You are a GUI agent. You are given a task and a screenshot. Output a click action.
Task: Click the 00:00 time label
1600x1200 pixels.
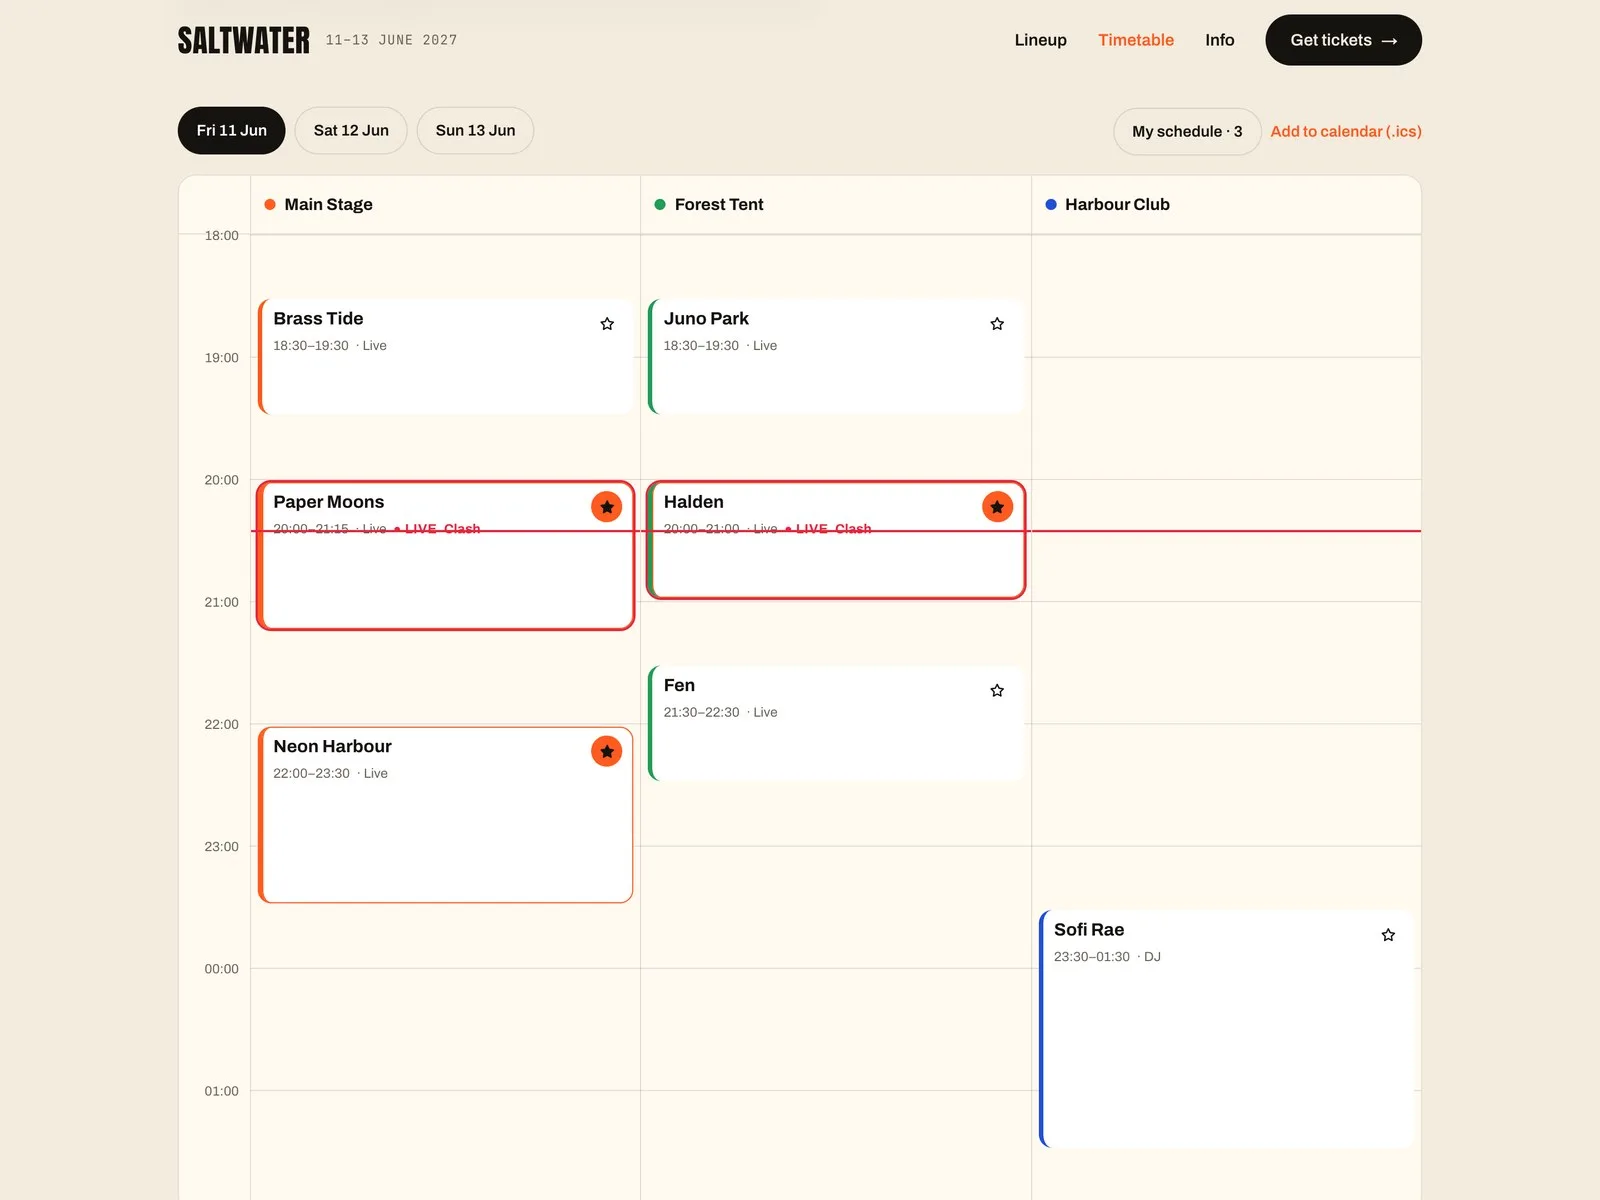point(222,969)
